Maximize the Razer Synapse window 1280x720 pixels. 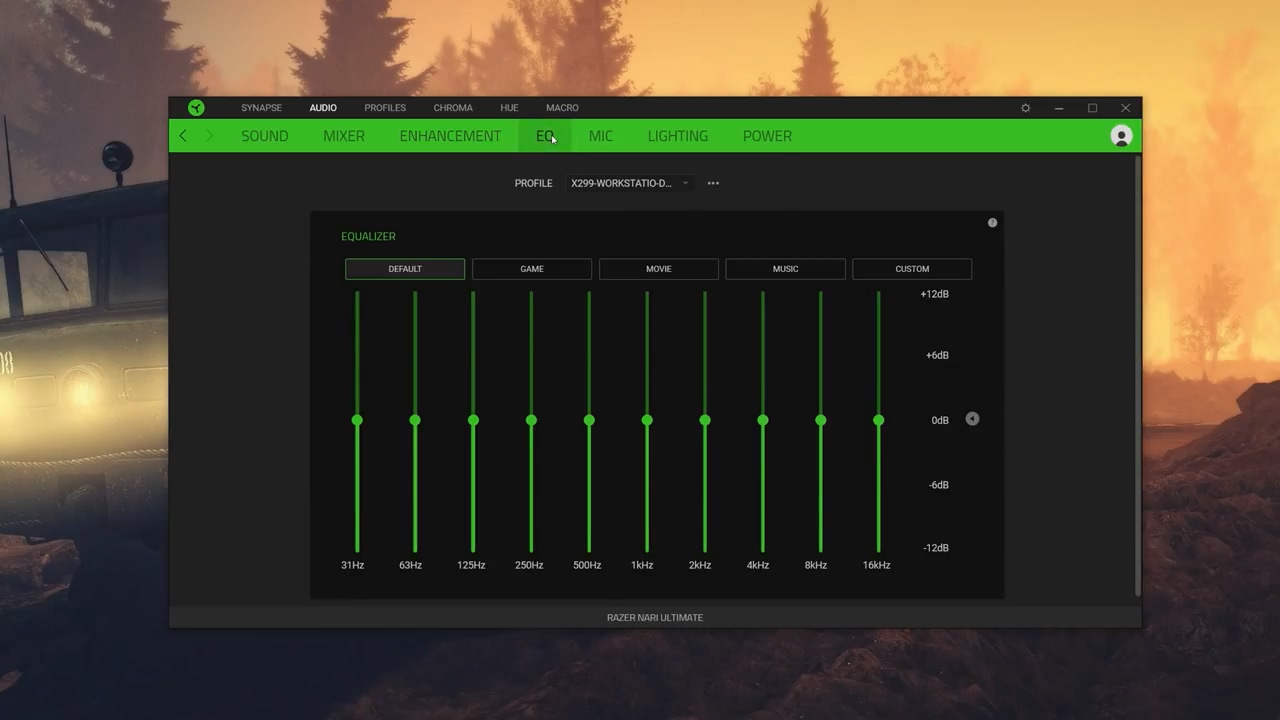pyautogui.click(x=1092, y=108)
